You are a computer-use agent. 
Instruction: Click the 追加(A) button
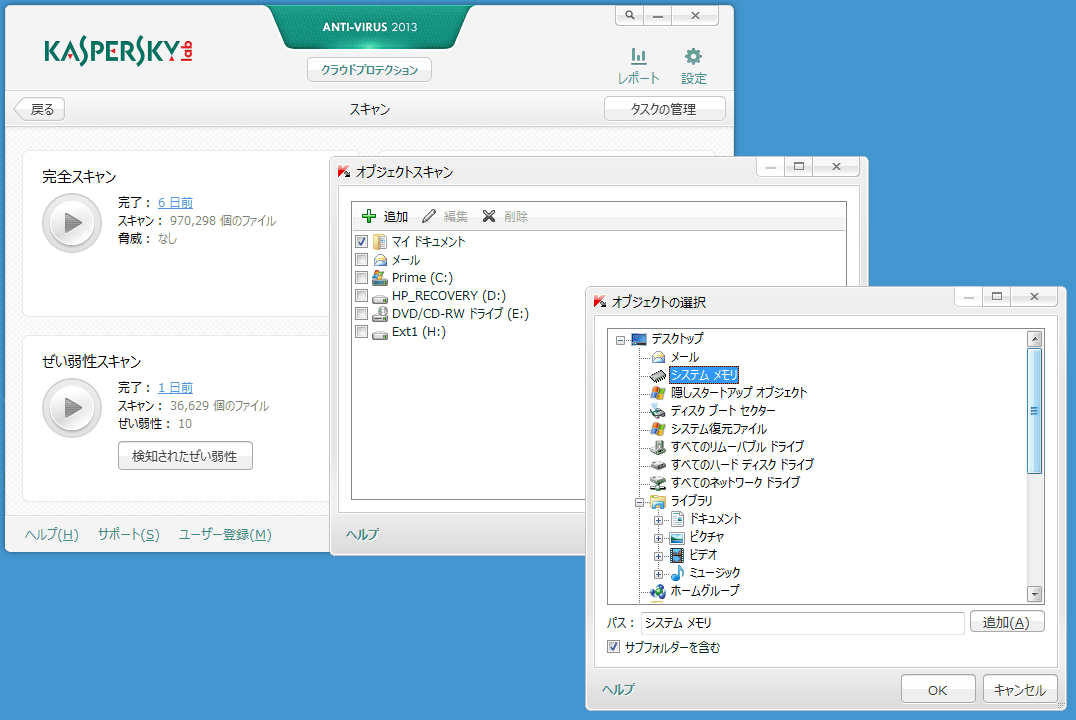tap(1007, 622)
